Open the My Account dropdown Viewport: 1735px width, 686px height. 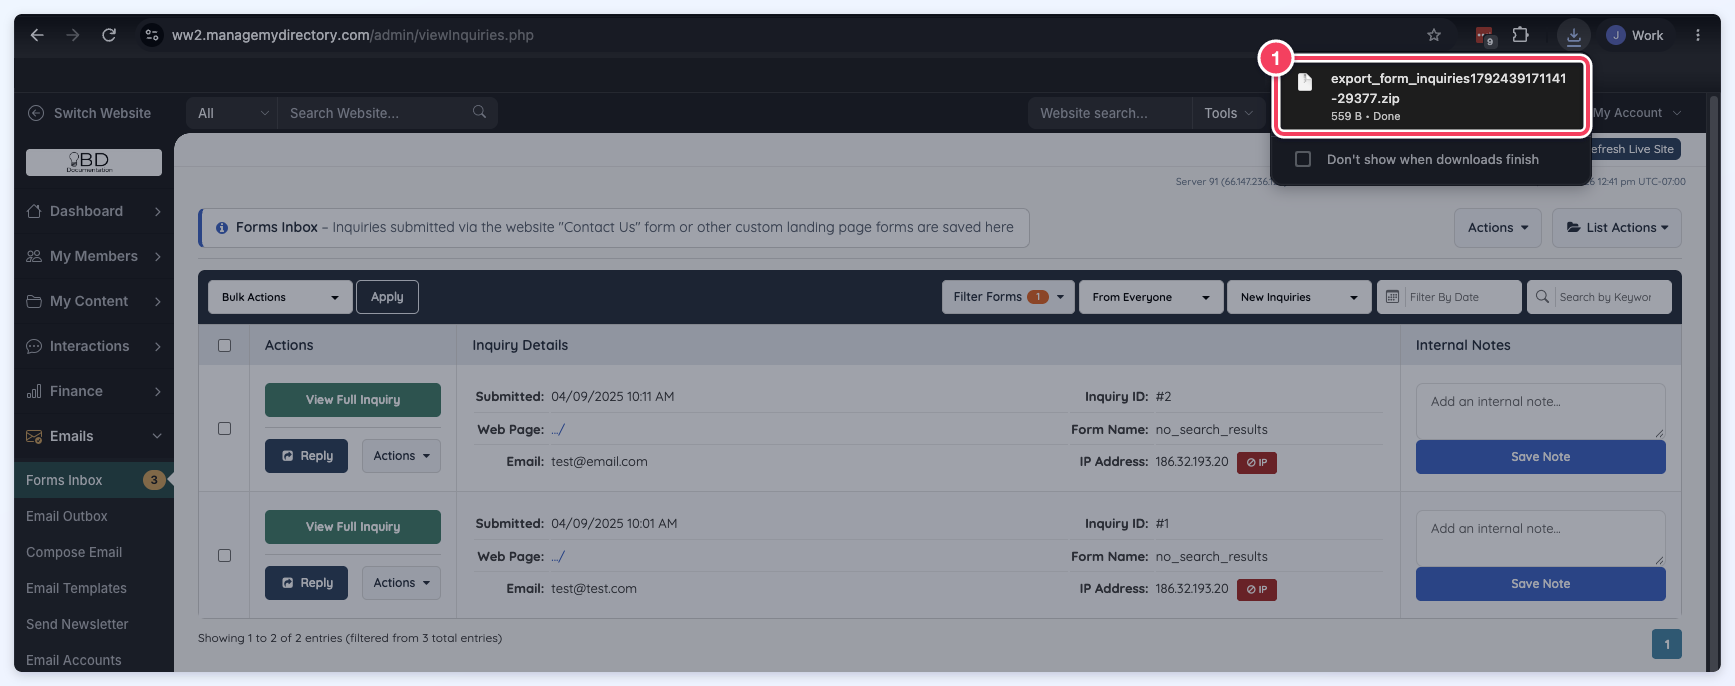[1637, 113]
